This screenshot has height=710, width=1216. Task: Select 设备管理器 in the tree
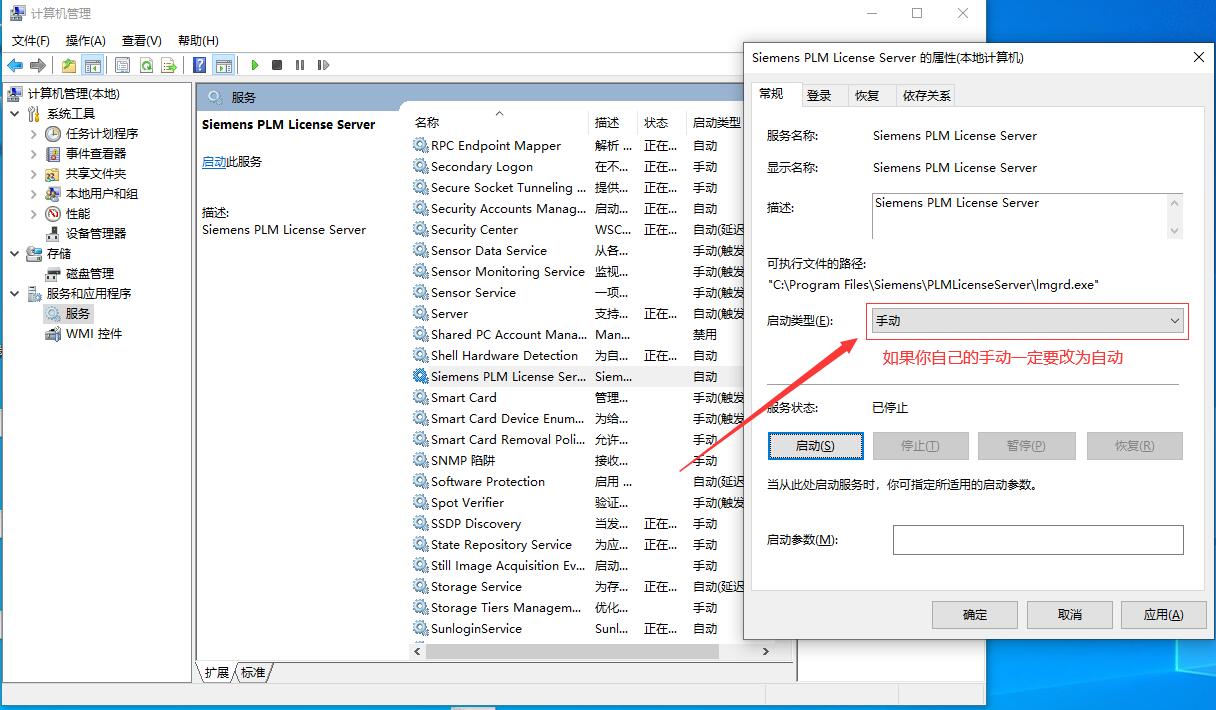pyautogui.click(x=96, y=234)
